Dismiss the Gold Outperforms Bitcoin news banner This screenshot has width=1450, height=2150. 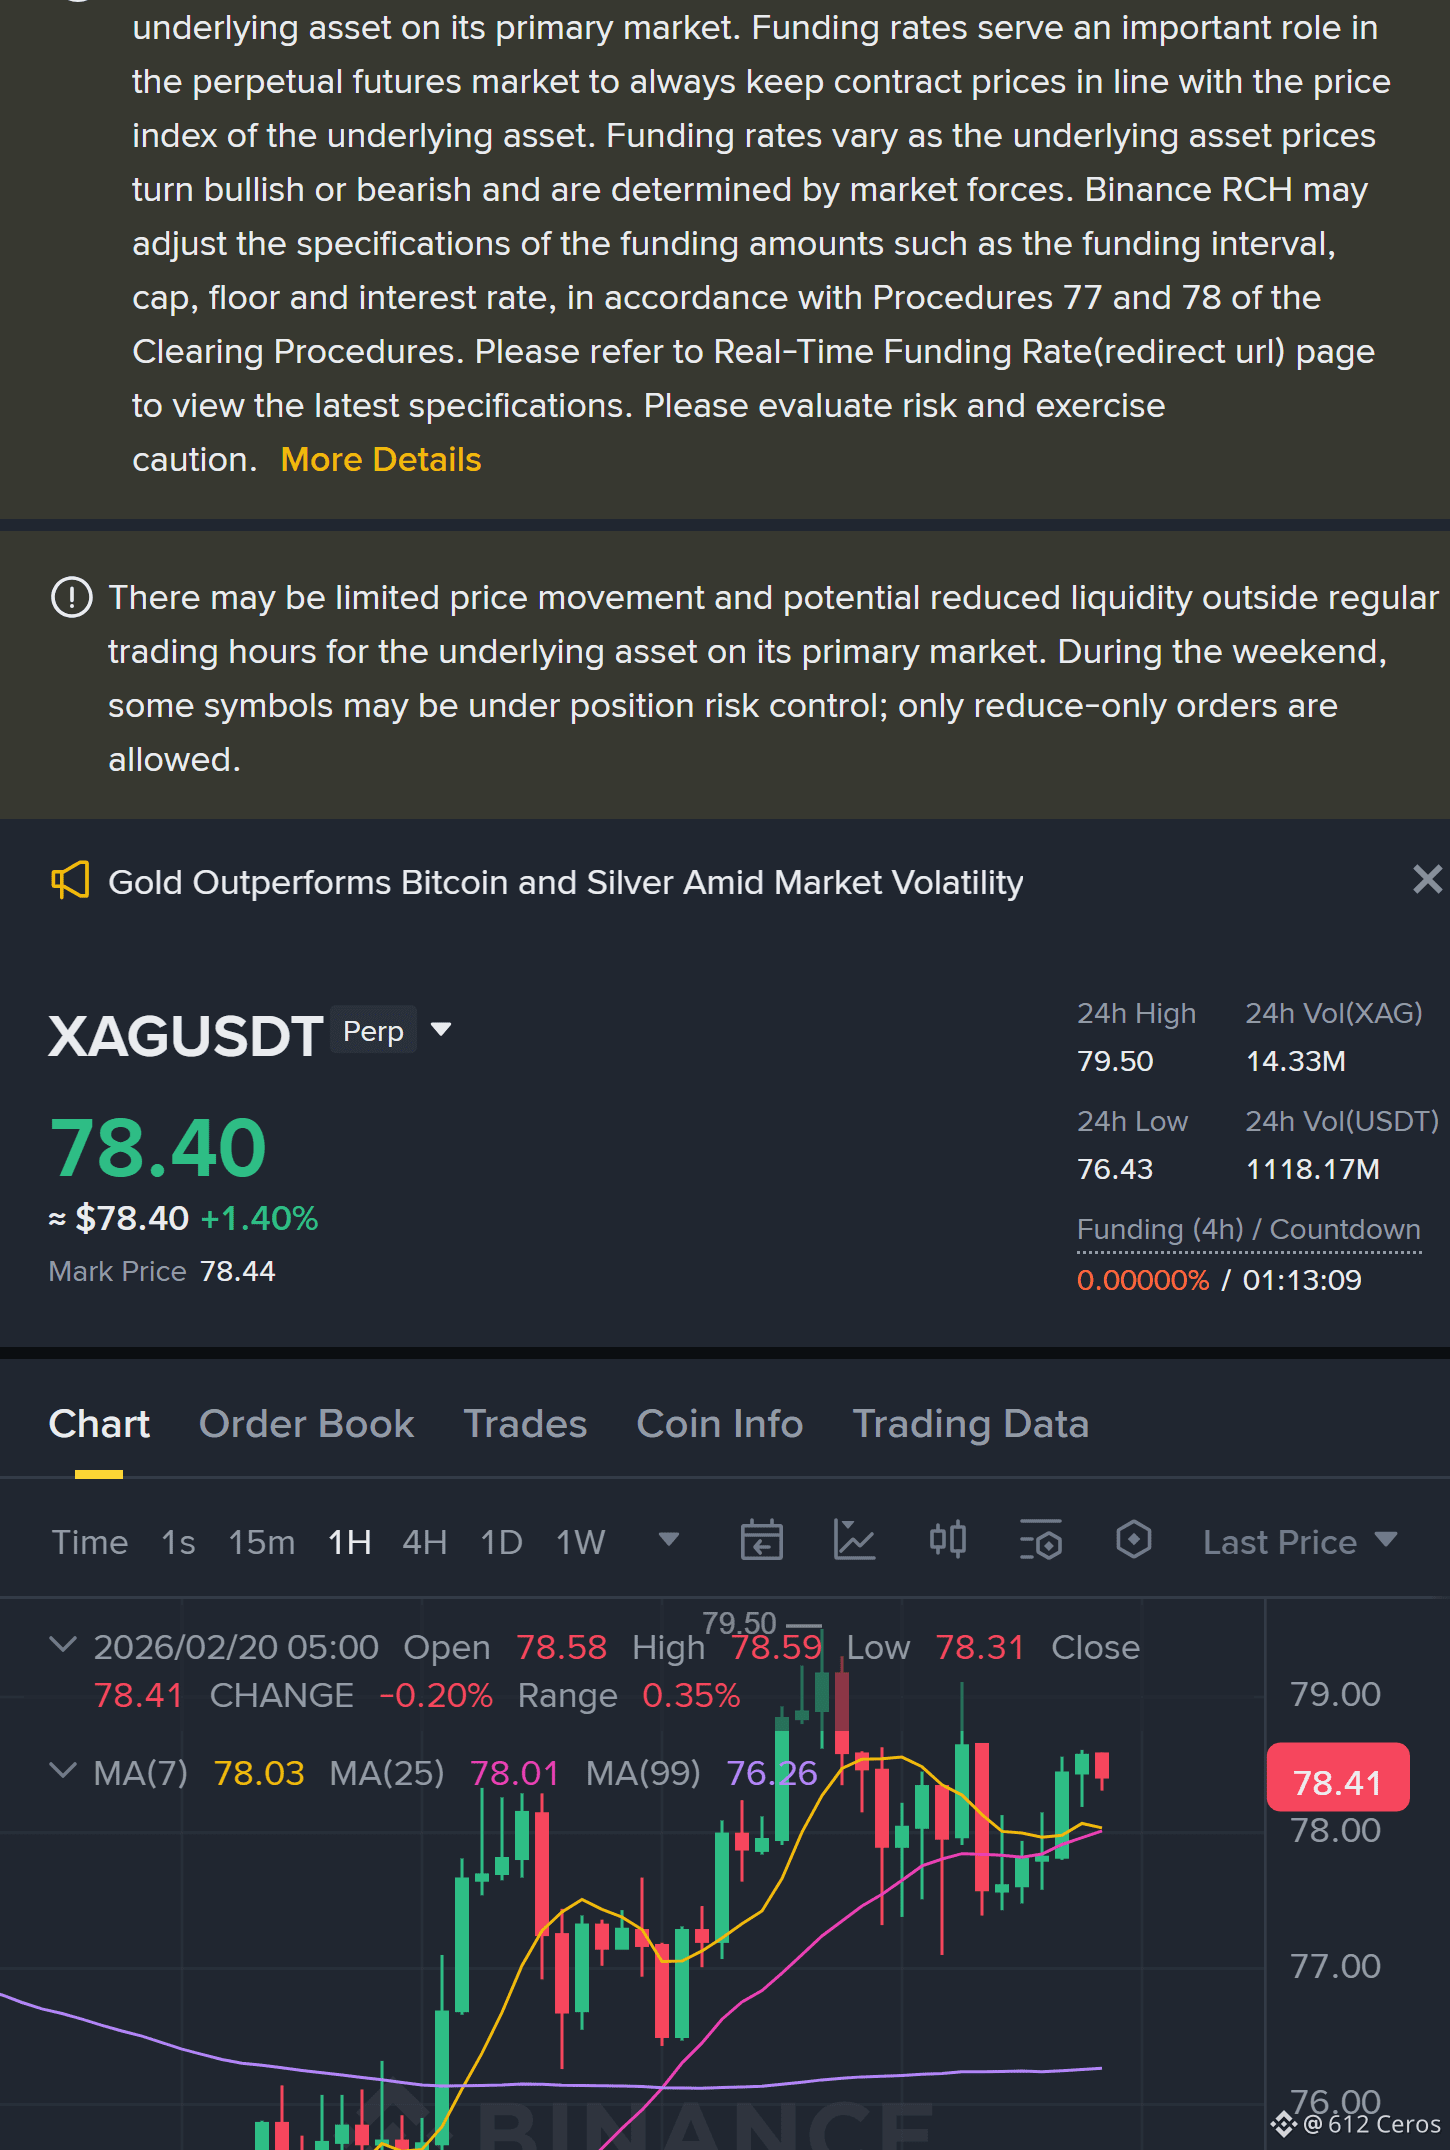(x=1427, y=879)
